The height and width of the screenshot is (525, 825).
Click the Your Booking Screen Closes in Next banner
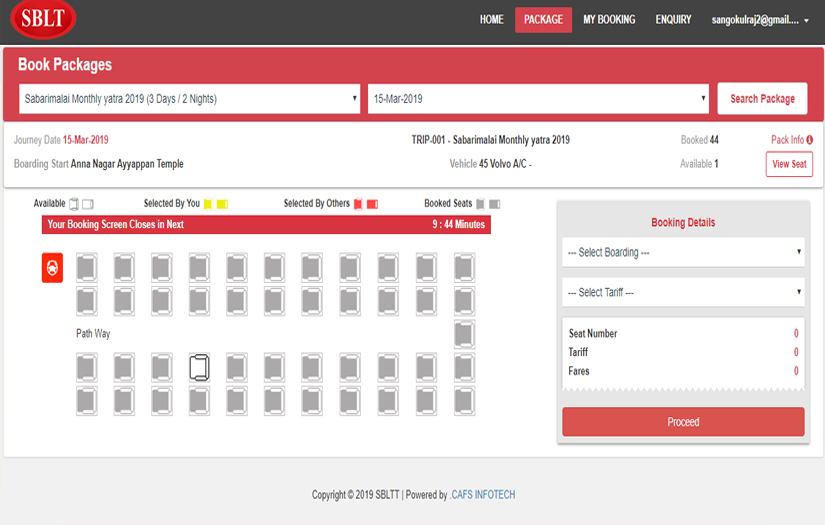click(266, 224)
